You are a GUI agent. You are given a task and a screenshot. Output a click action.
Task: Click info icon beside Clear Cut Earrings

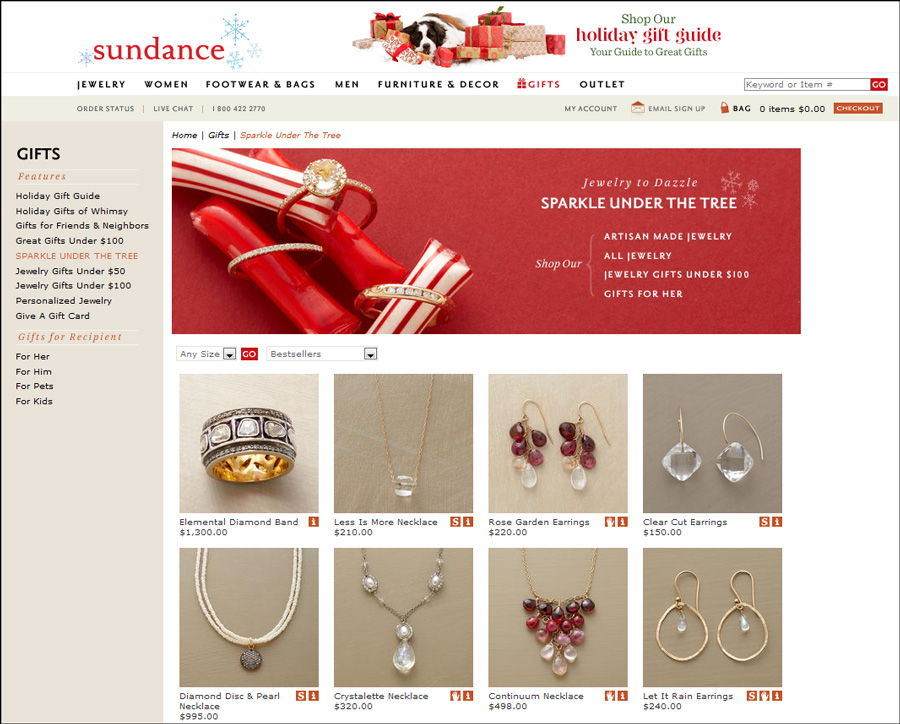click(777, 521)
